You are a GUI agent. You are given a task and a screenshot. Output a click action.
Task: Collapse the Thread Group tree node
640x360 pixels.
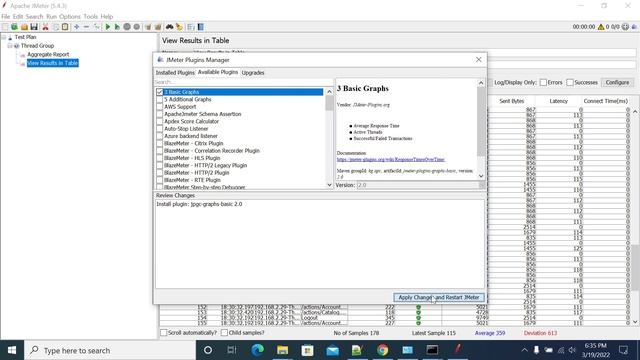click(10, 46)
